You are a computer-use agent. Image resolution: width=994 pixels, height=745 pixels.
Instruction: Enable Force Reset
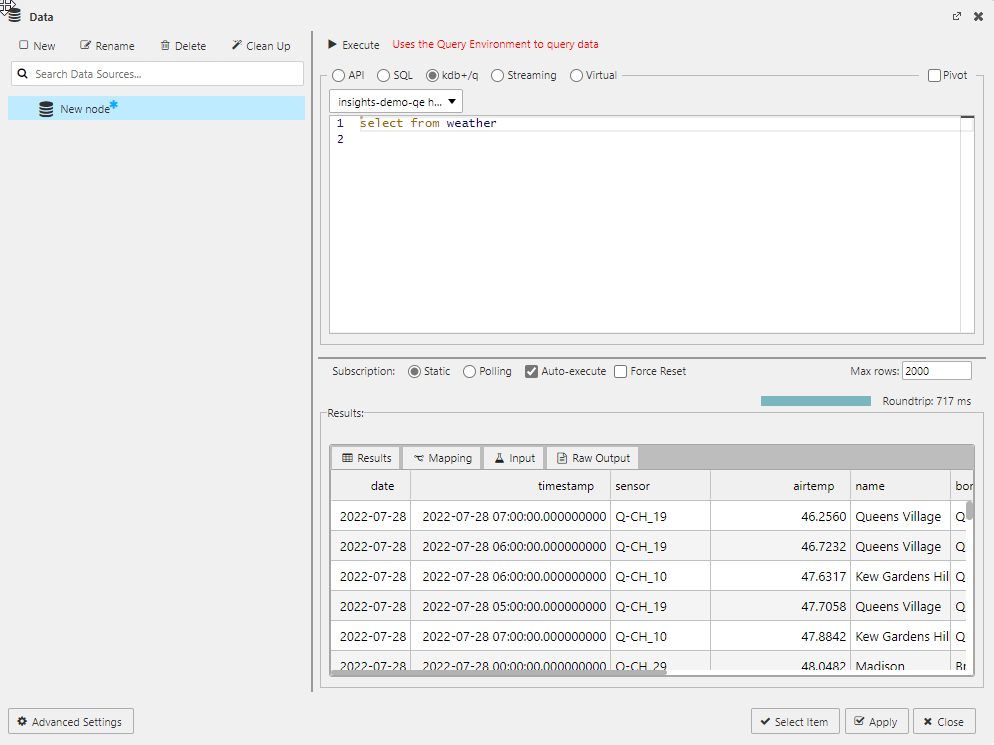tap(619, 371)
